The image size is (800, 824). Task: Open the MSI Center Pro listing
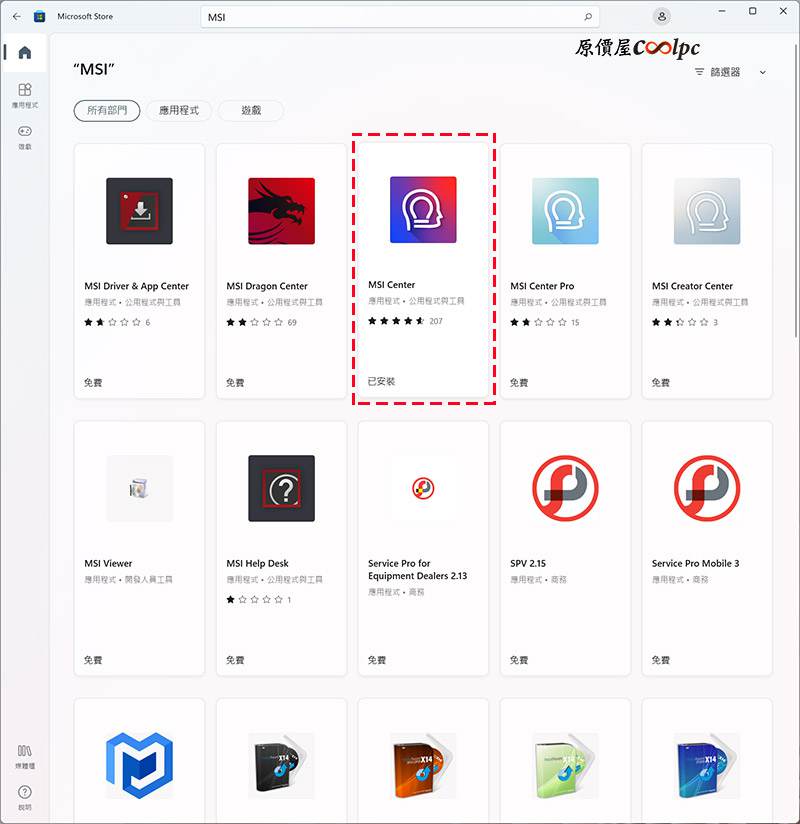click(x=565, y=270)
